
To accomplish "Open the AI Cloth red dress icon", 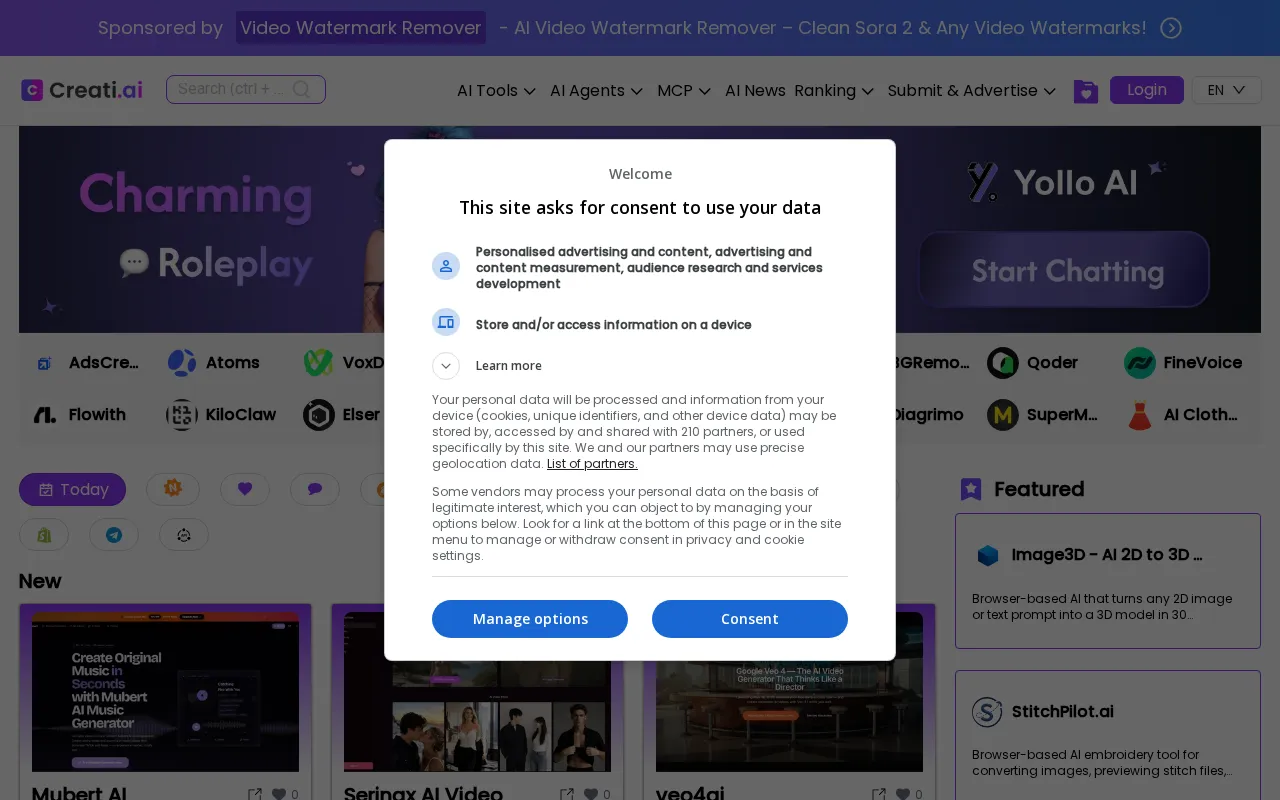I will click(1140, 415).
